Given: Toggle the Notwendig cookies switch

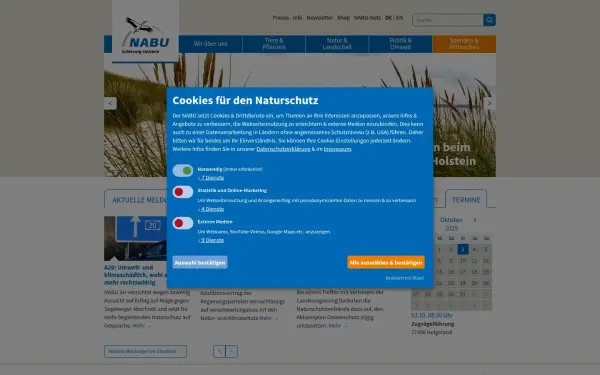Looking at the screenshot, I should pos(183,171).
